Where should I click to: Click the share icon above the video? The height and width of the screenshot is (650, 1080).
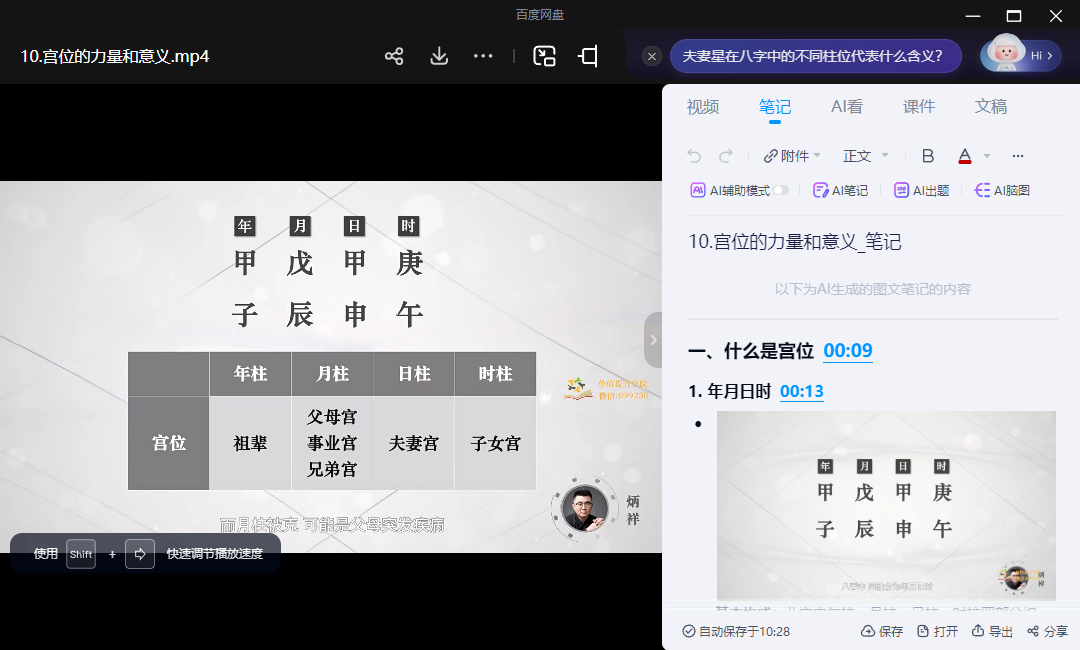pos(393,57)
